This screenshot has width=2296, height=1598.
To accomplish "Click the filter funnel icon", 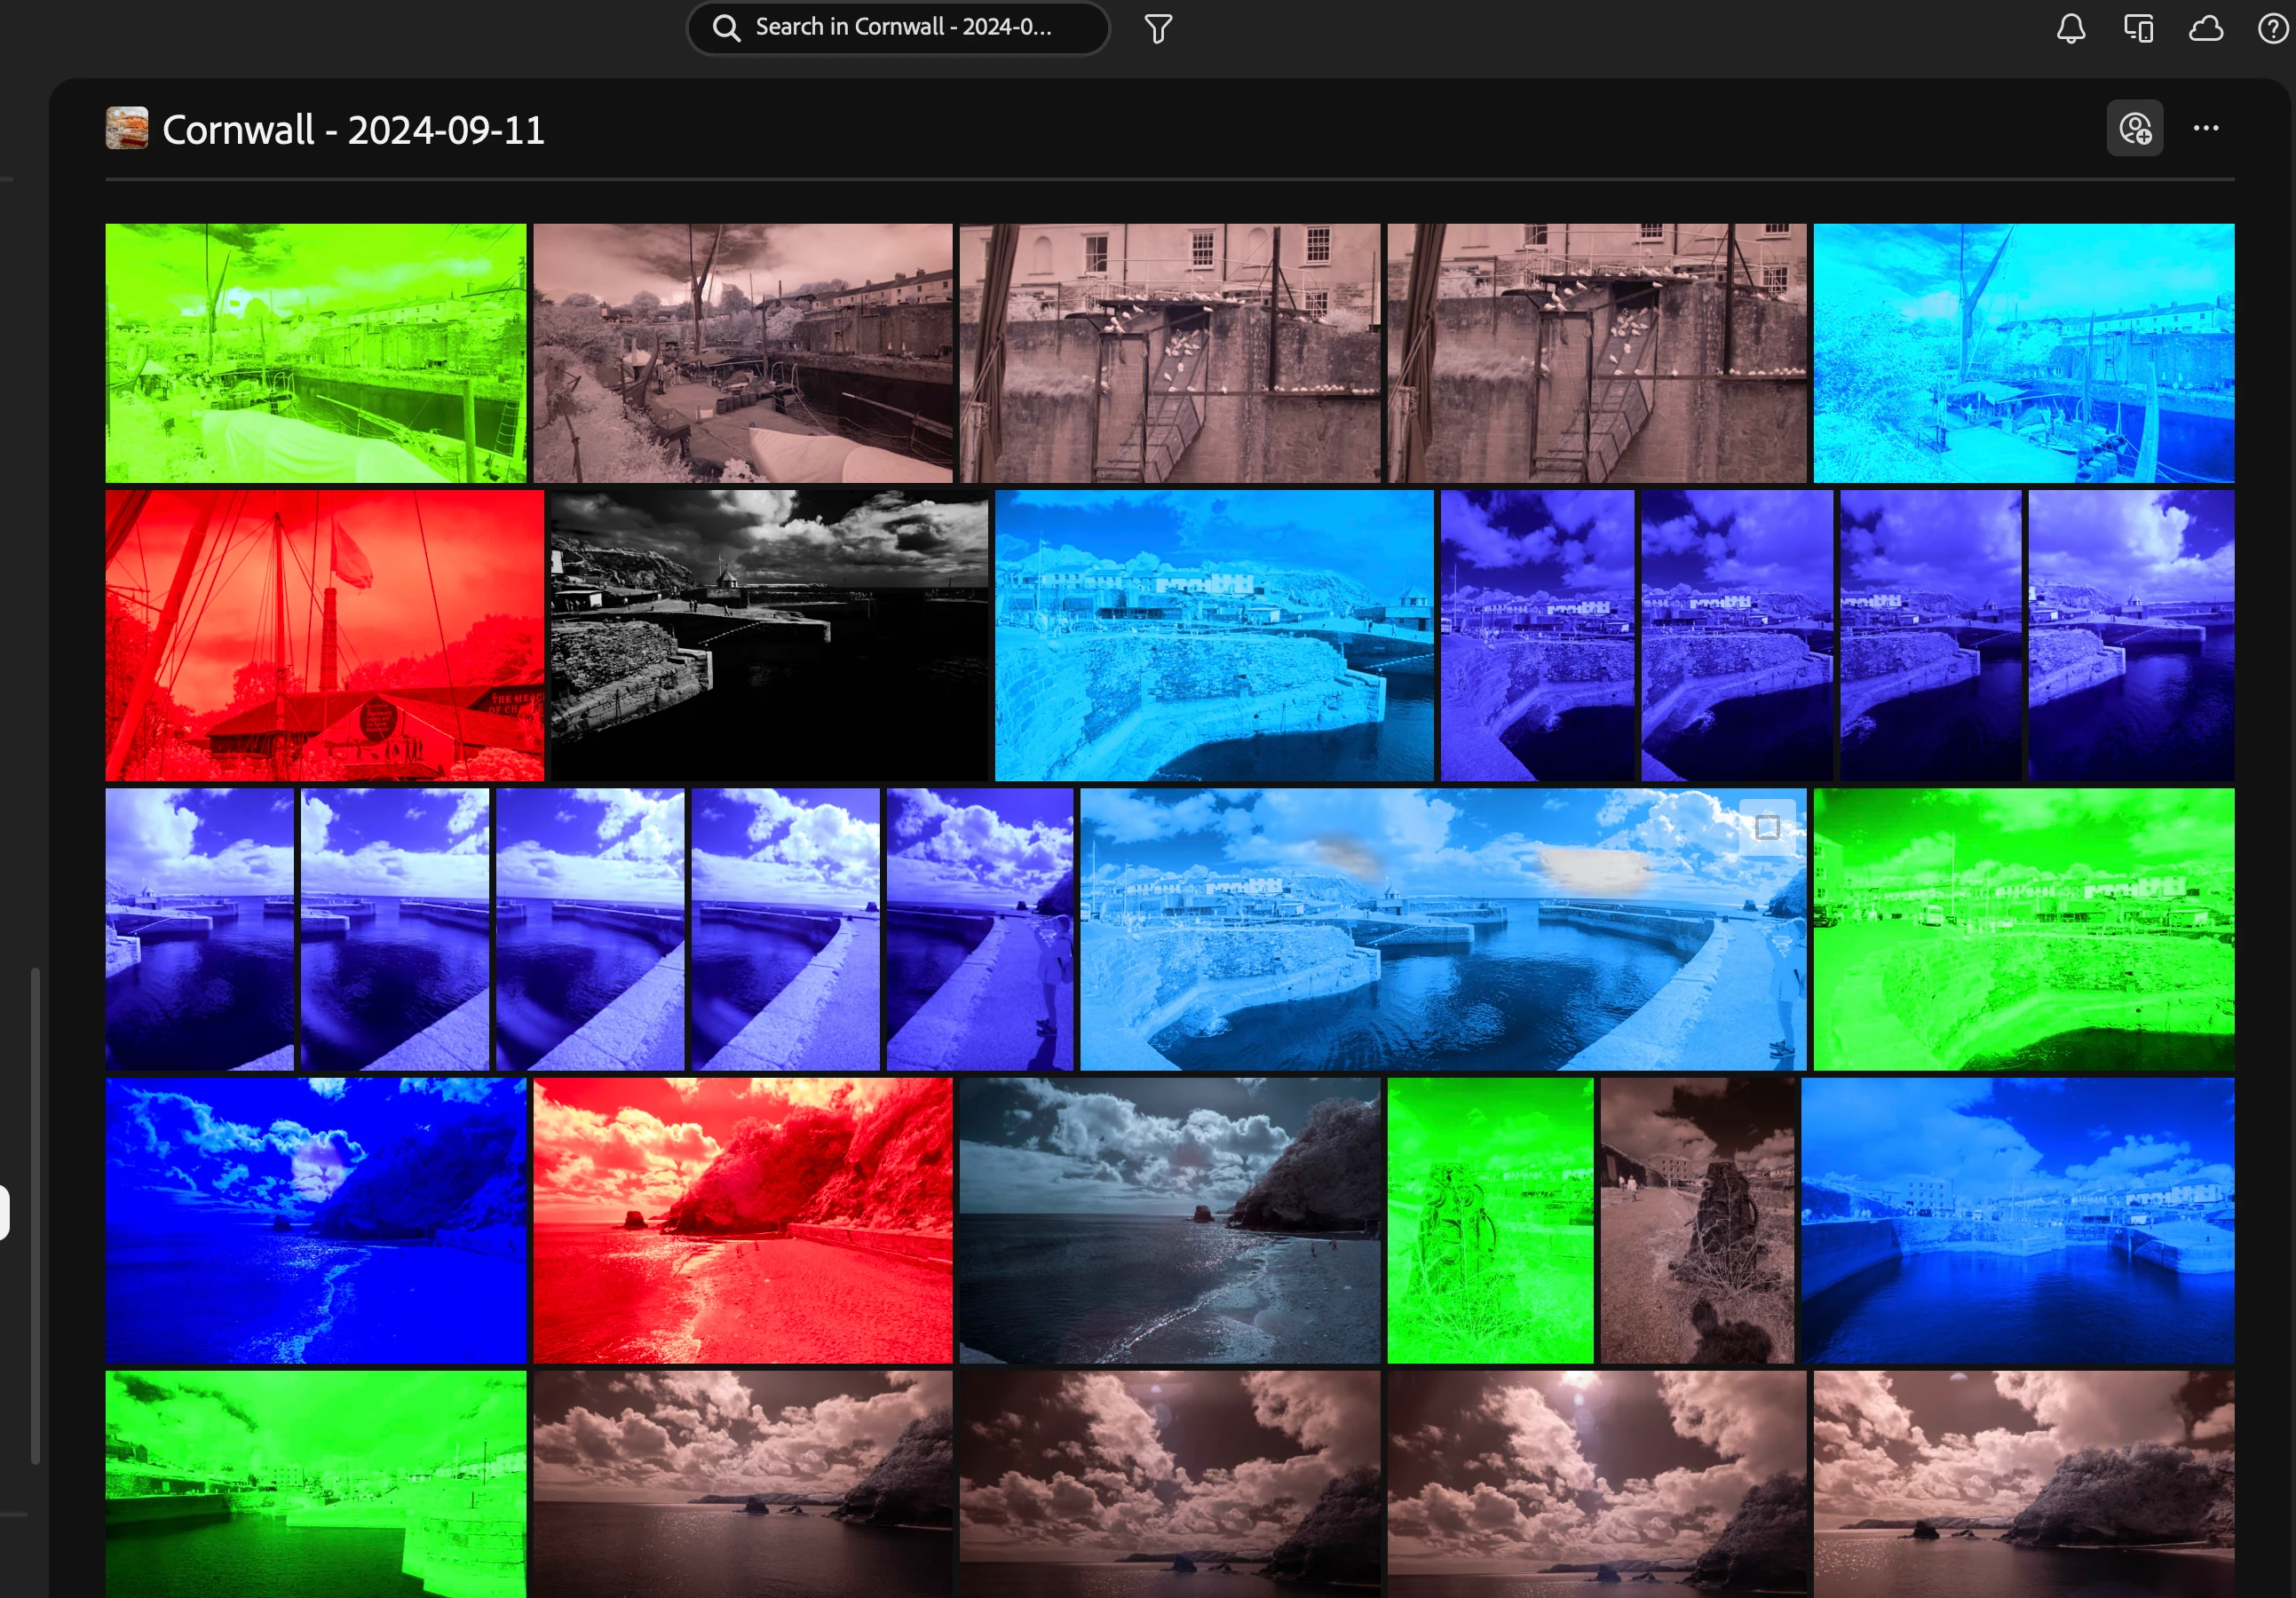I will pos(1157,29).
